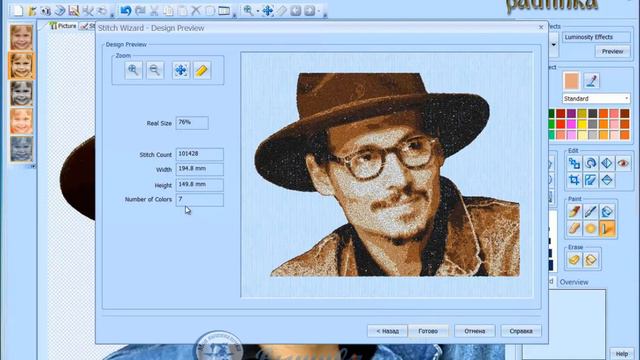Image resolution: width=640 pixels, height=360 pixels.
Task: Click the Luminosity Effects field
Action: [x=596, y=37]
